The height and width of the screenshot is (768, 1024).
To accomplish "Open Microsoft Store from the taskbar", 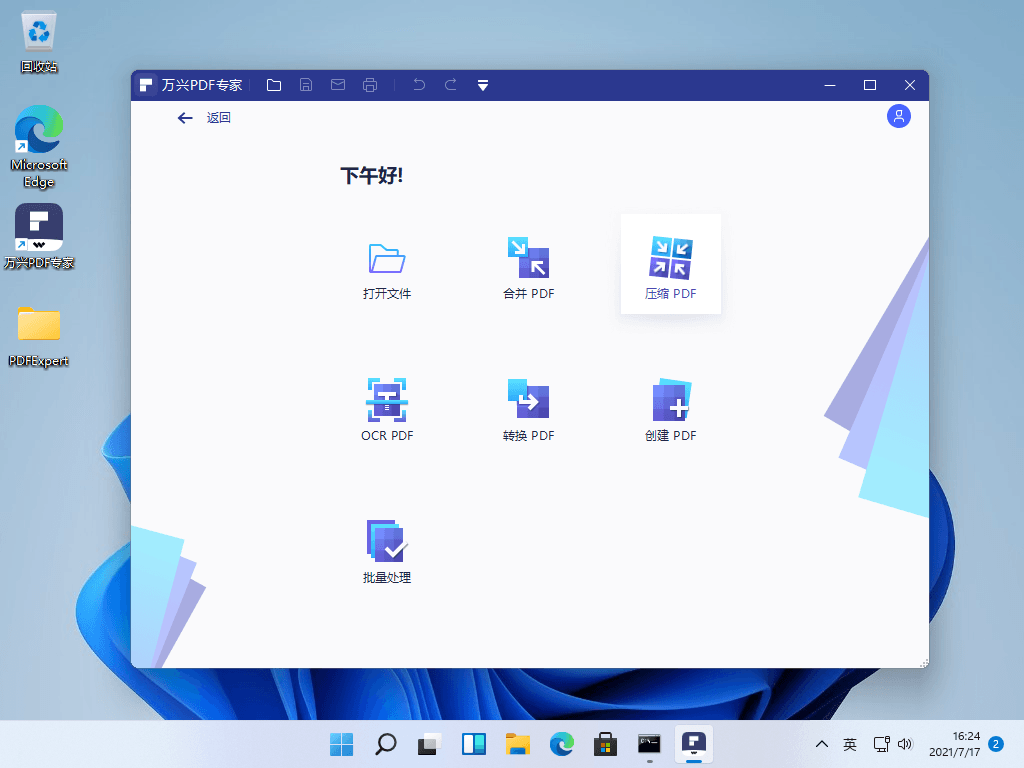I will tap(605, 744).
